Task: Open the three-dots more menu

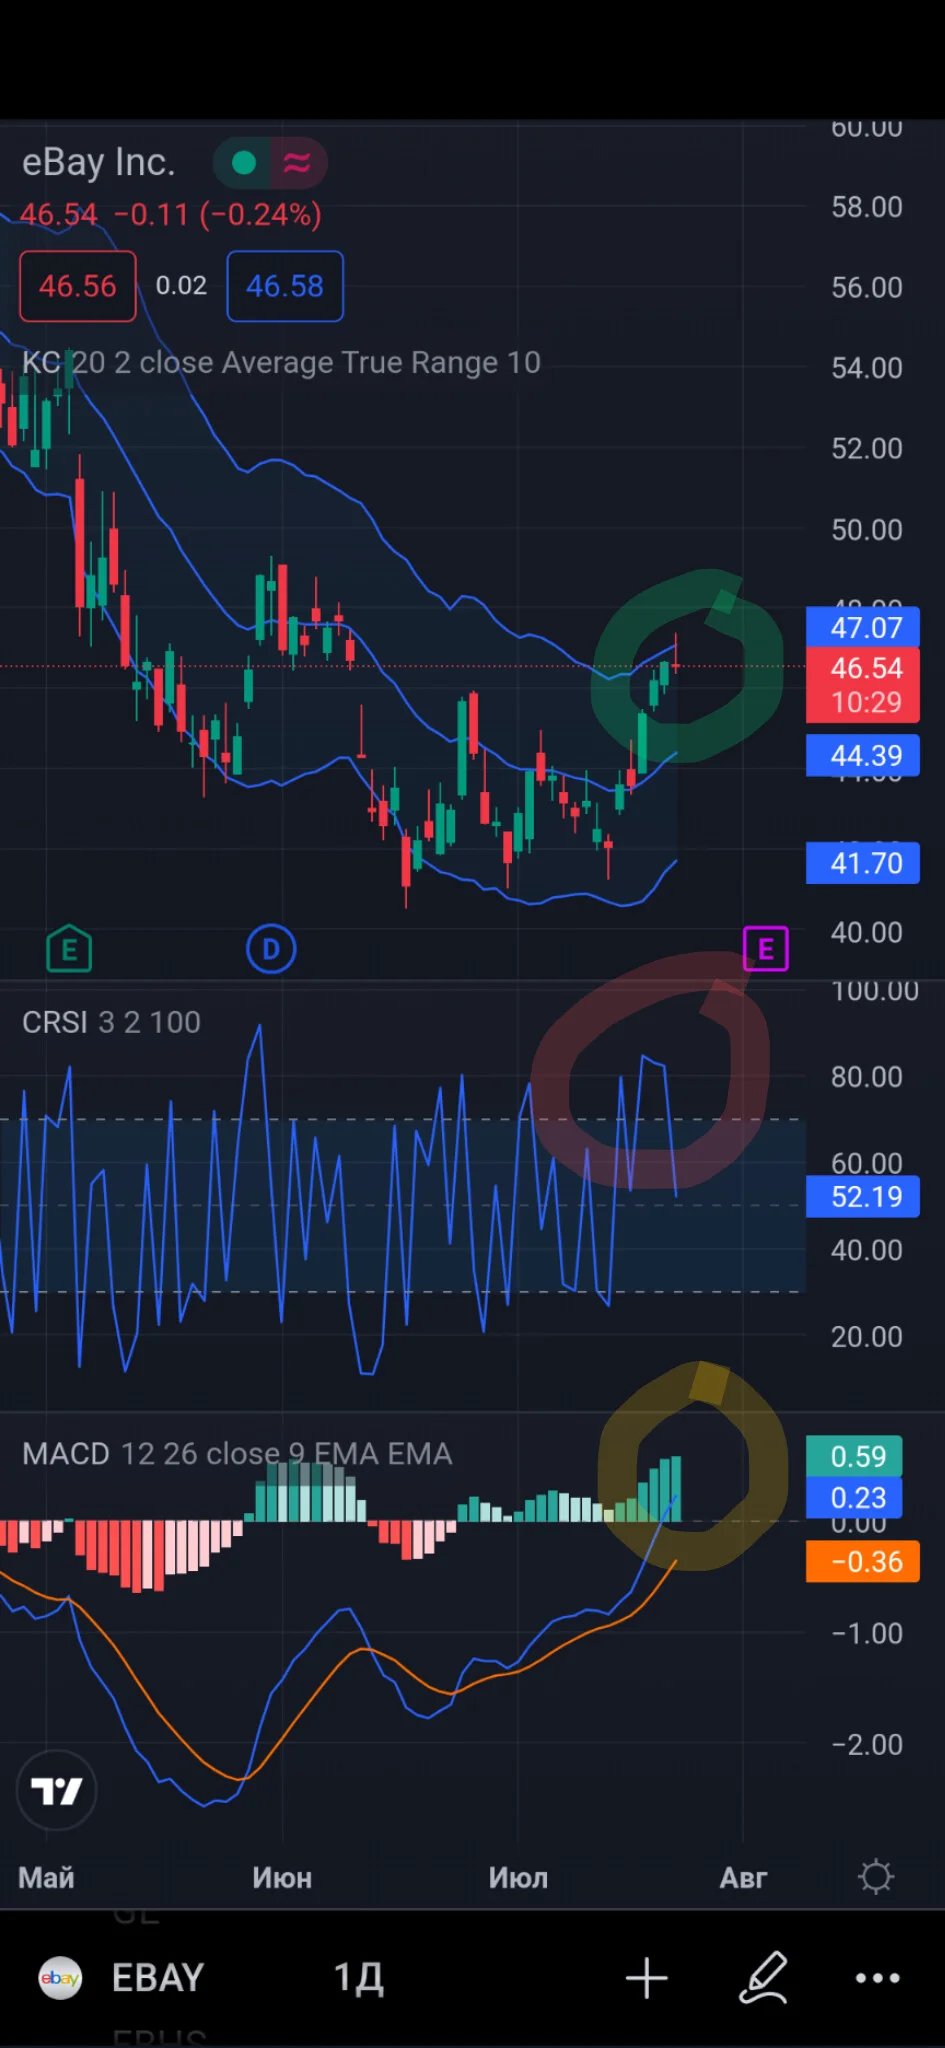Action: (877, 1977)
